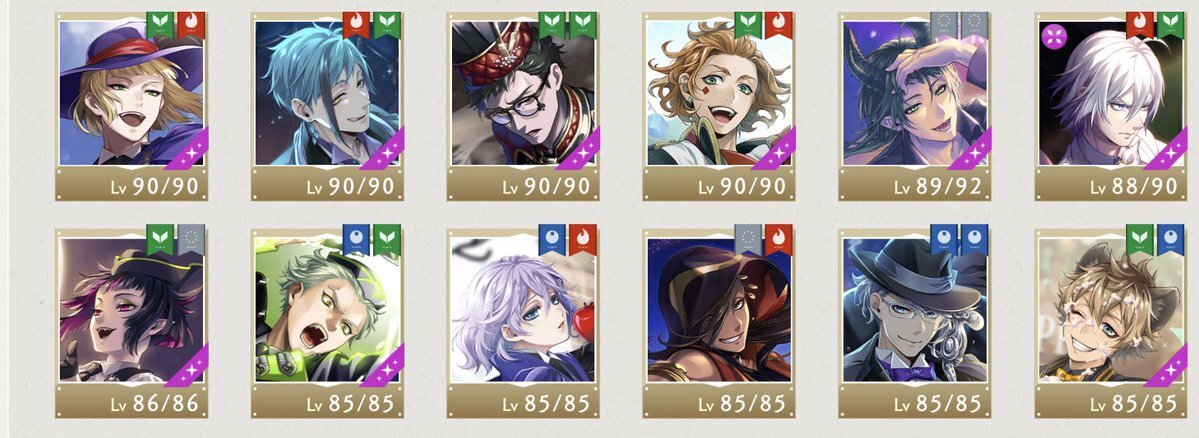Select the lavender-haired card holding an apple
The image size is (1199, 438).
523,321
